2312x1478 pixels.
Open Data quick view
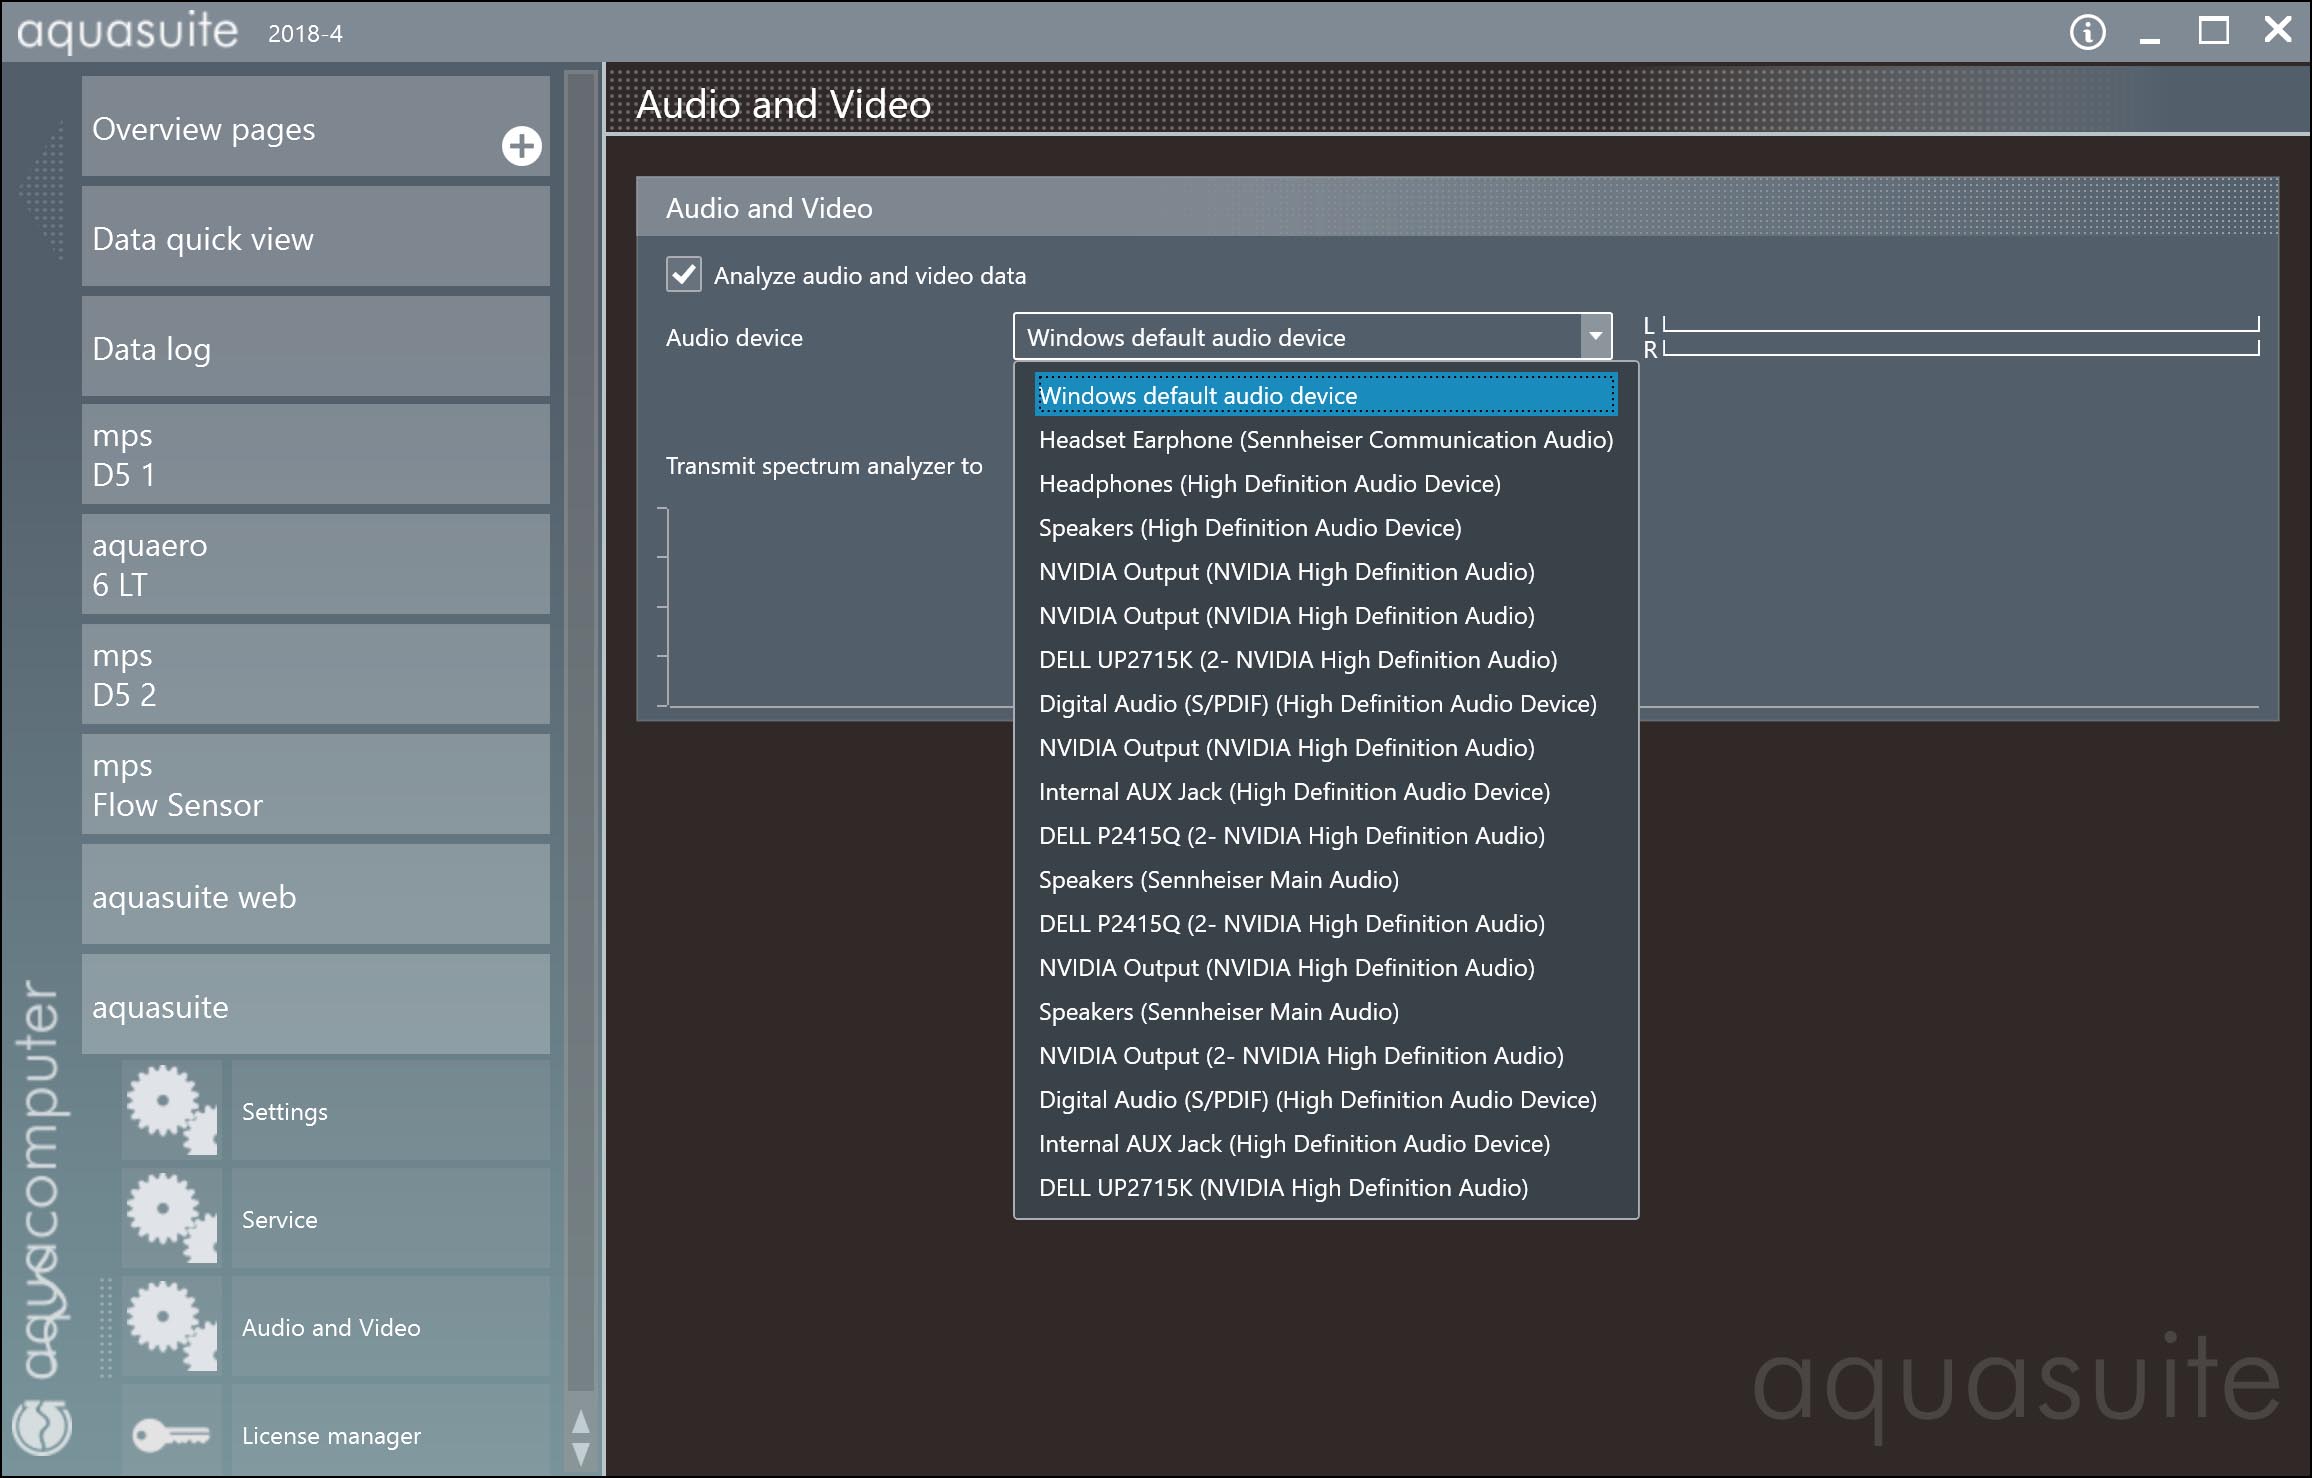pos(316,236)
